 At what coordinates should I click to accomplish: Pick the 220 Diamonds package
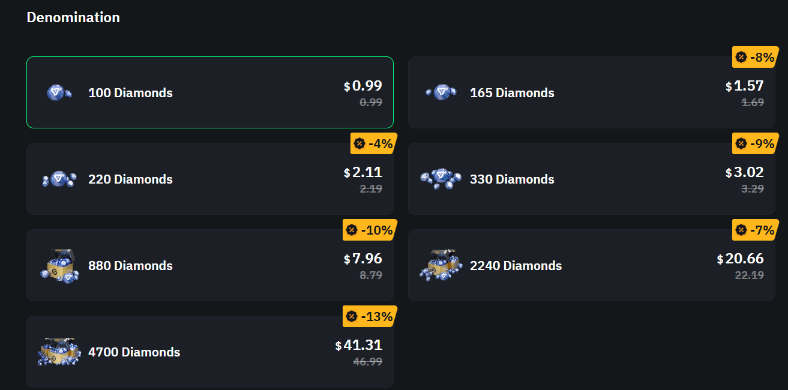(x=210, y=179)
